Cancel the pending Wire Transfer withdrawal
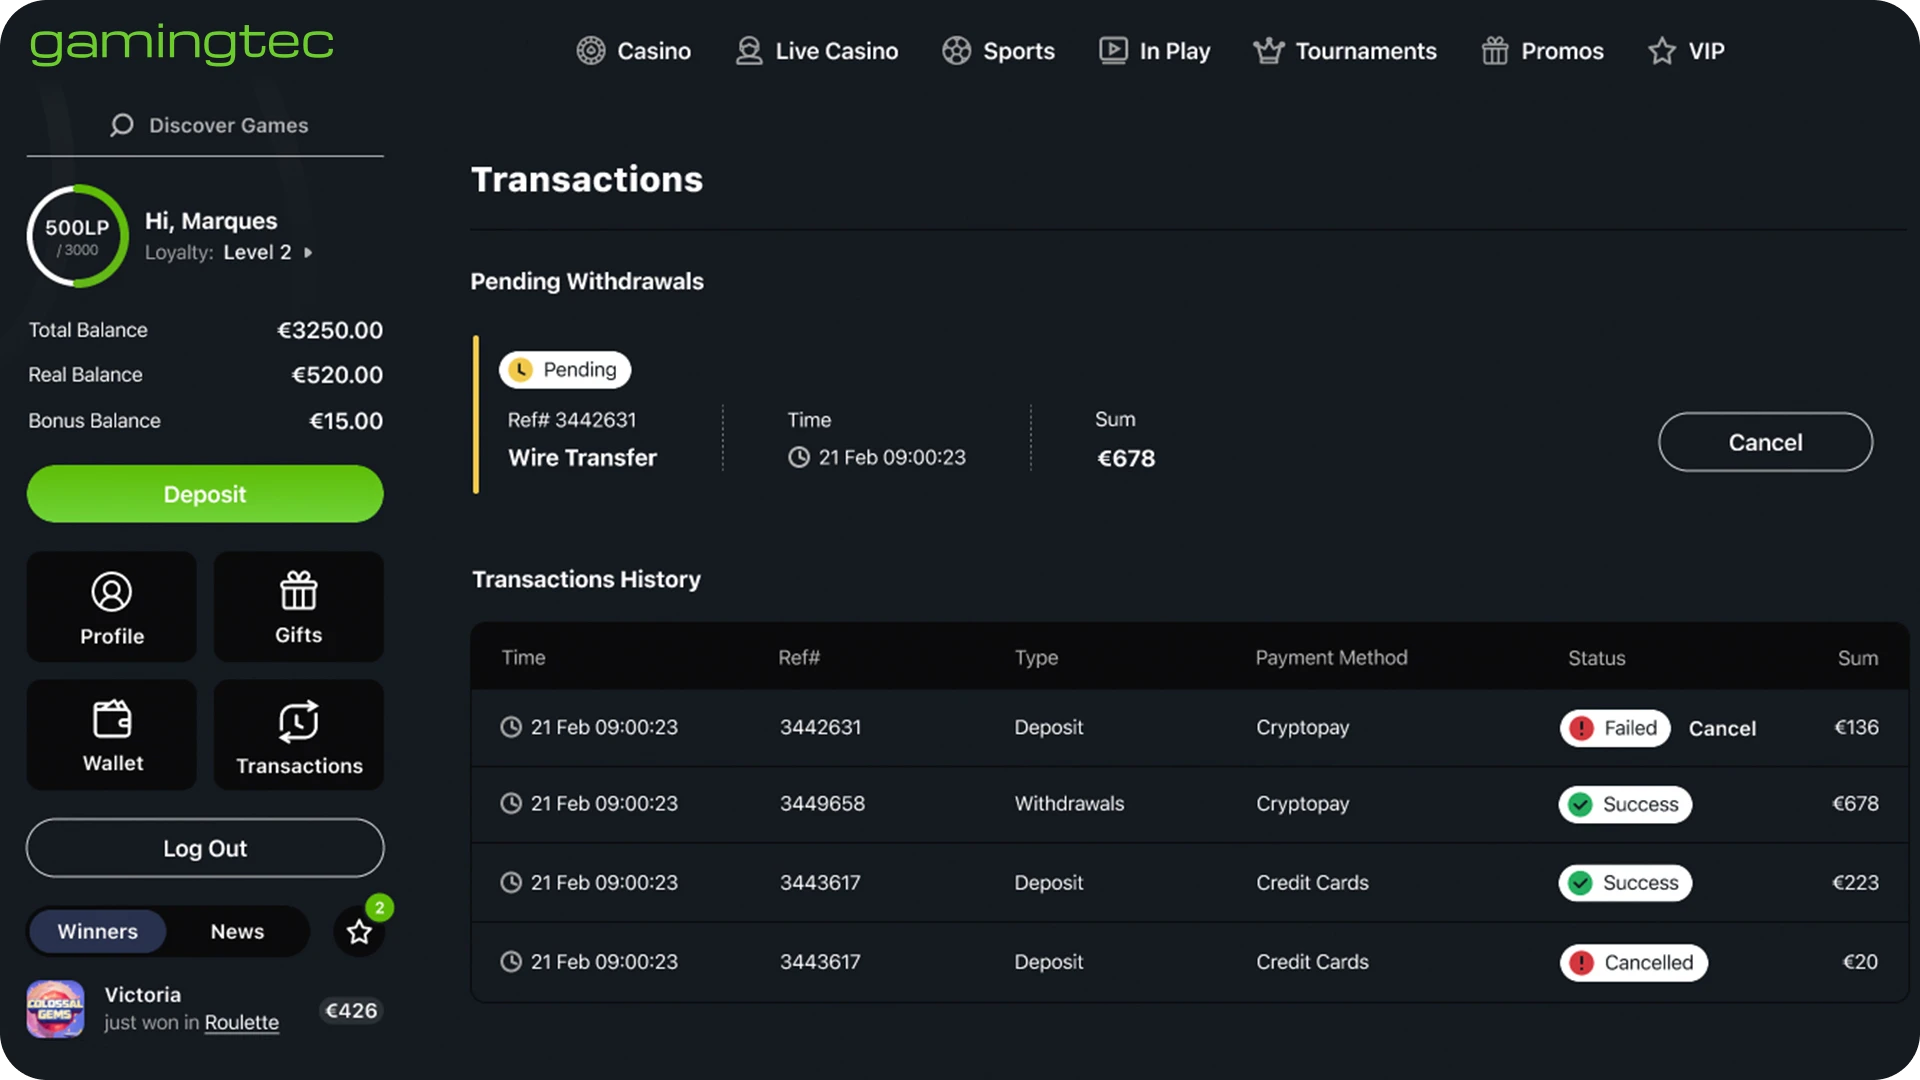Image resolution: width=1920 pixels, height=1080 pixels. tap(1765, 442)
